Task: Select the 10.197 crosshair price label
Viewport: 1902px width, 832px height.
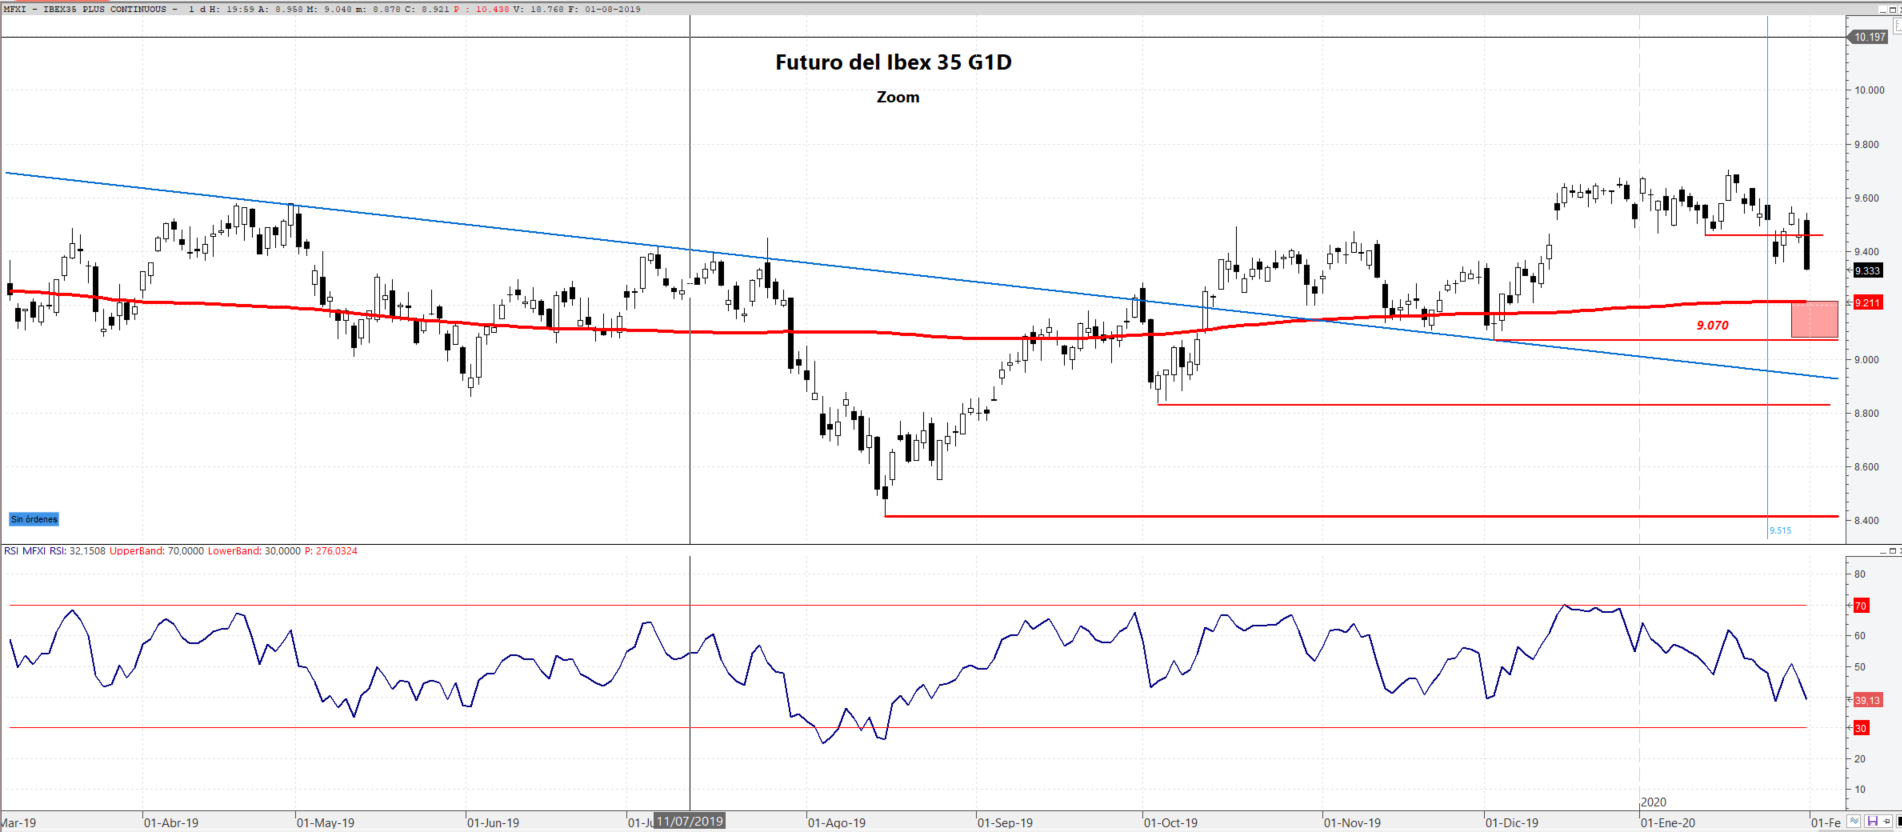Action: 1868,37
